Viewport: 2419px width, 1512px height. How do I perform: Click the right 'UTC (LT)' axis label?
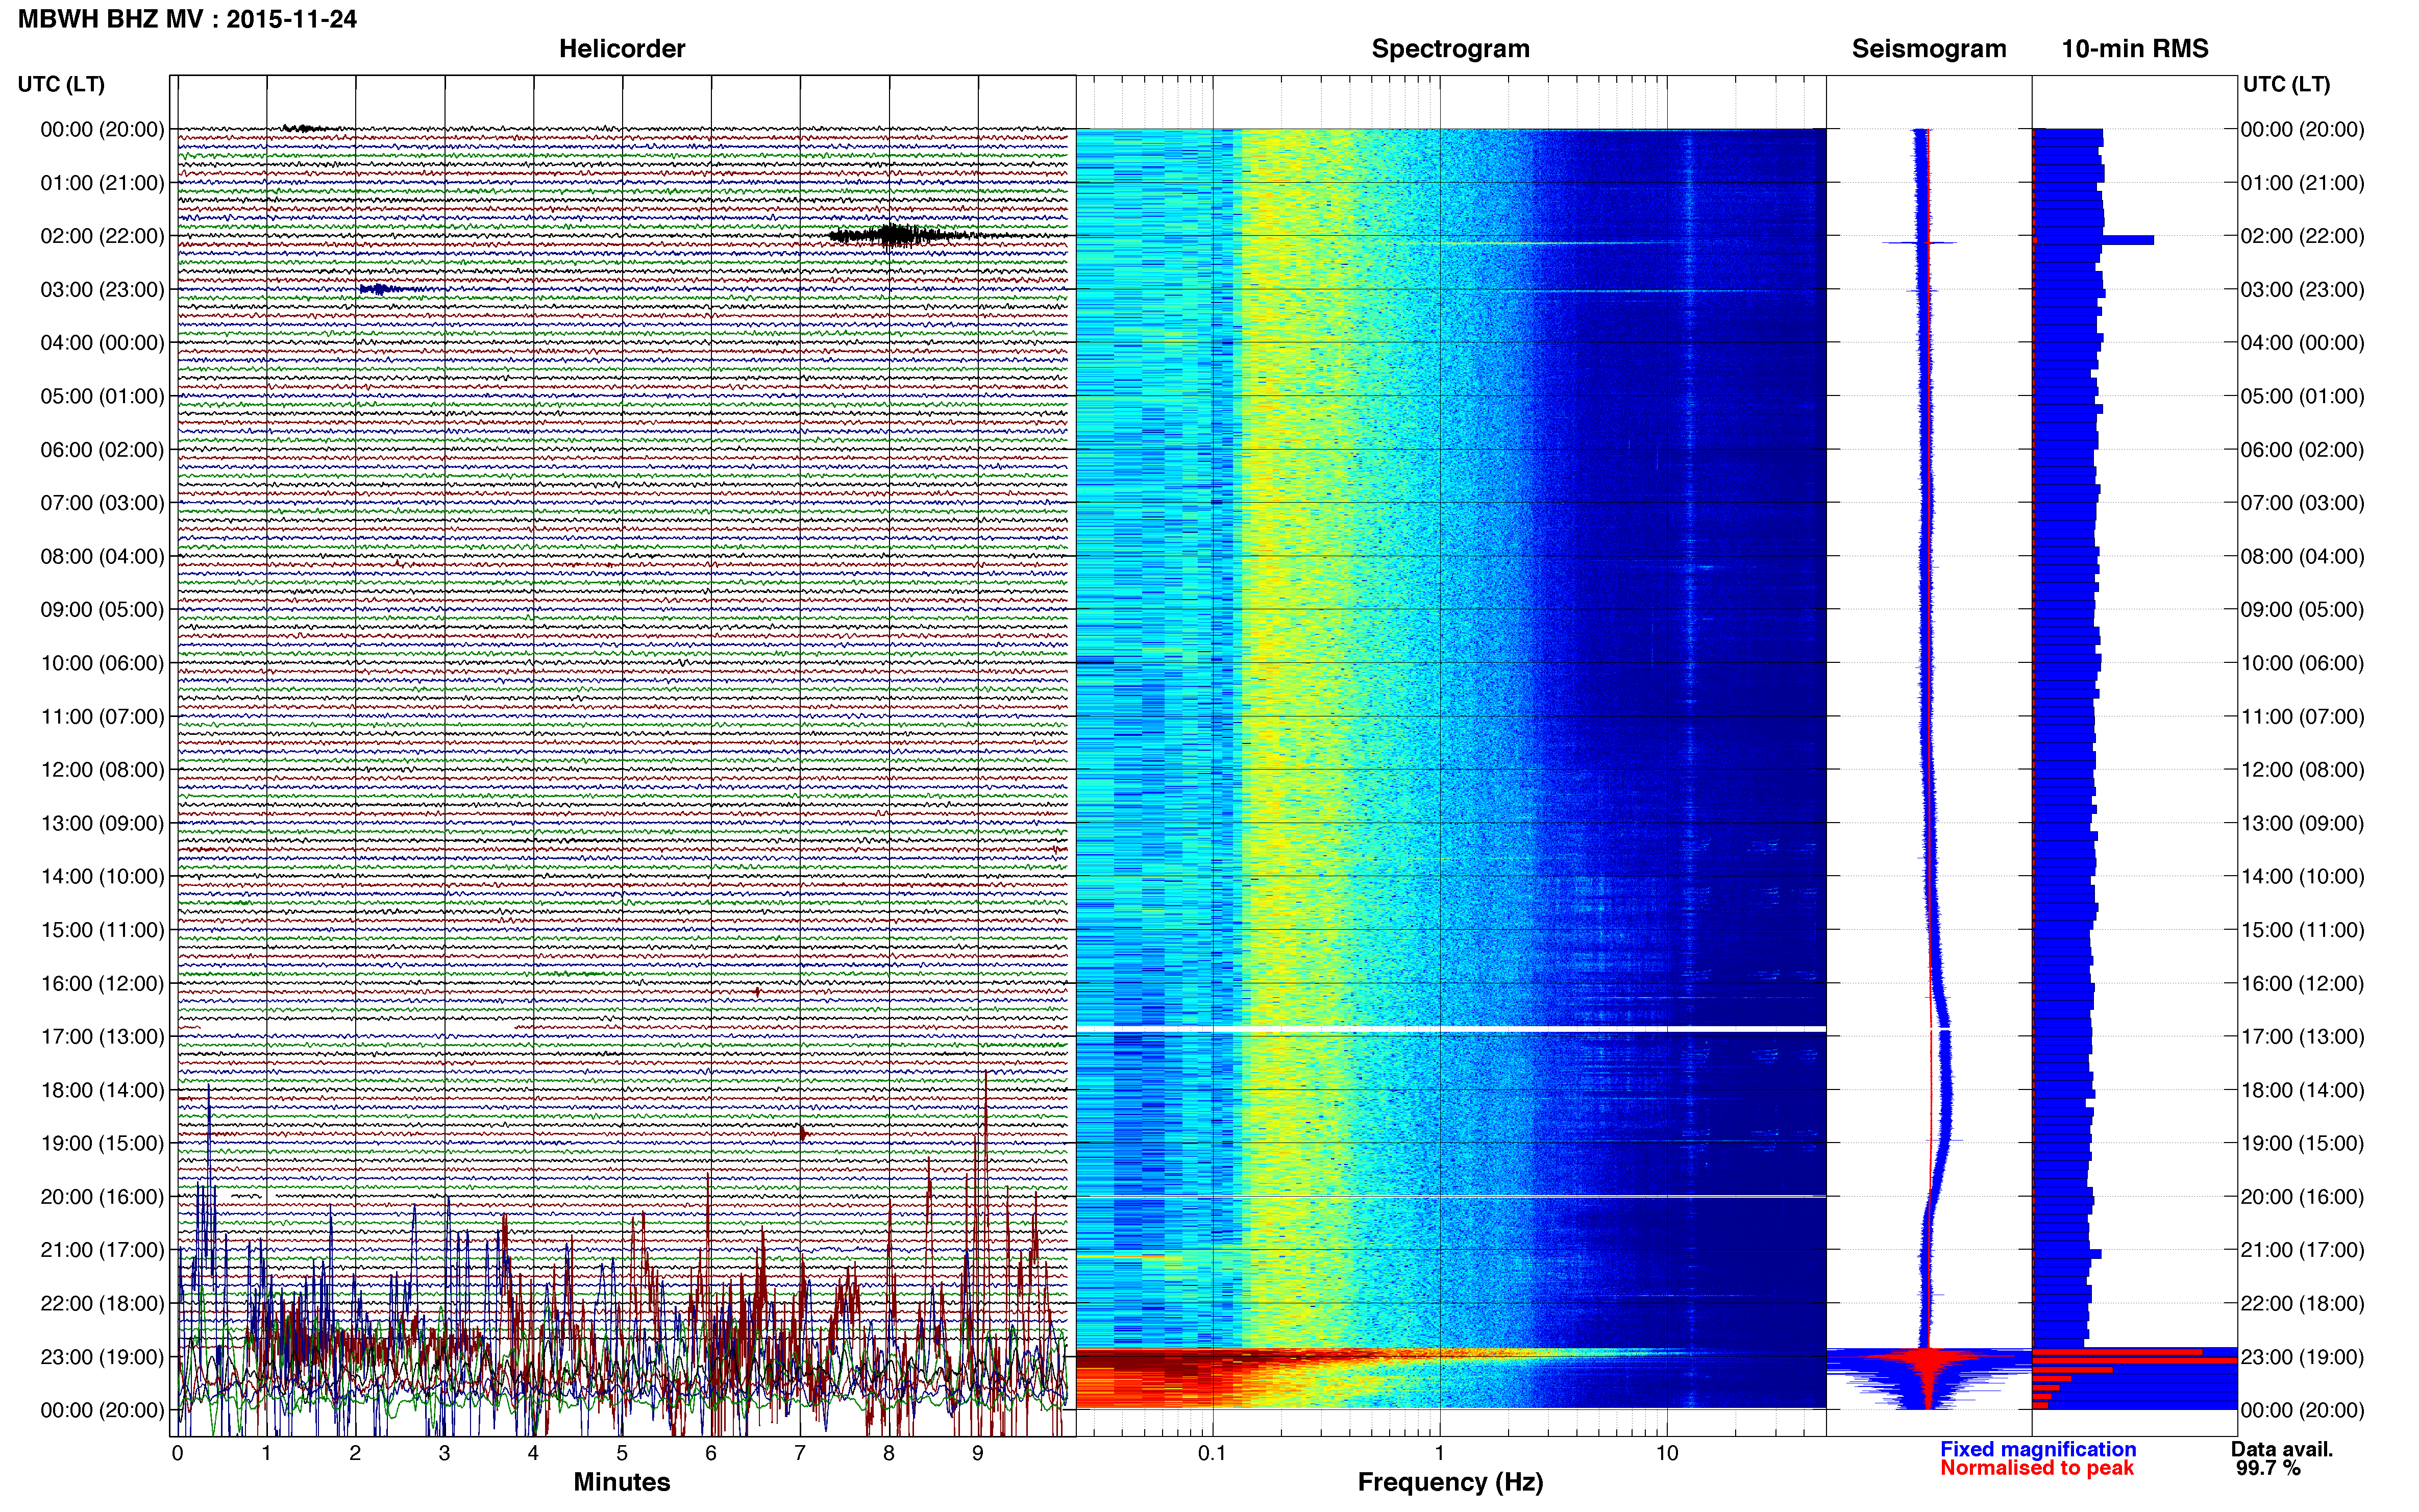[2286, 84]
